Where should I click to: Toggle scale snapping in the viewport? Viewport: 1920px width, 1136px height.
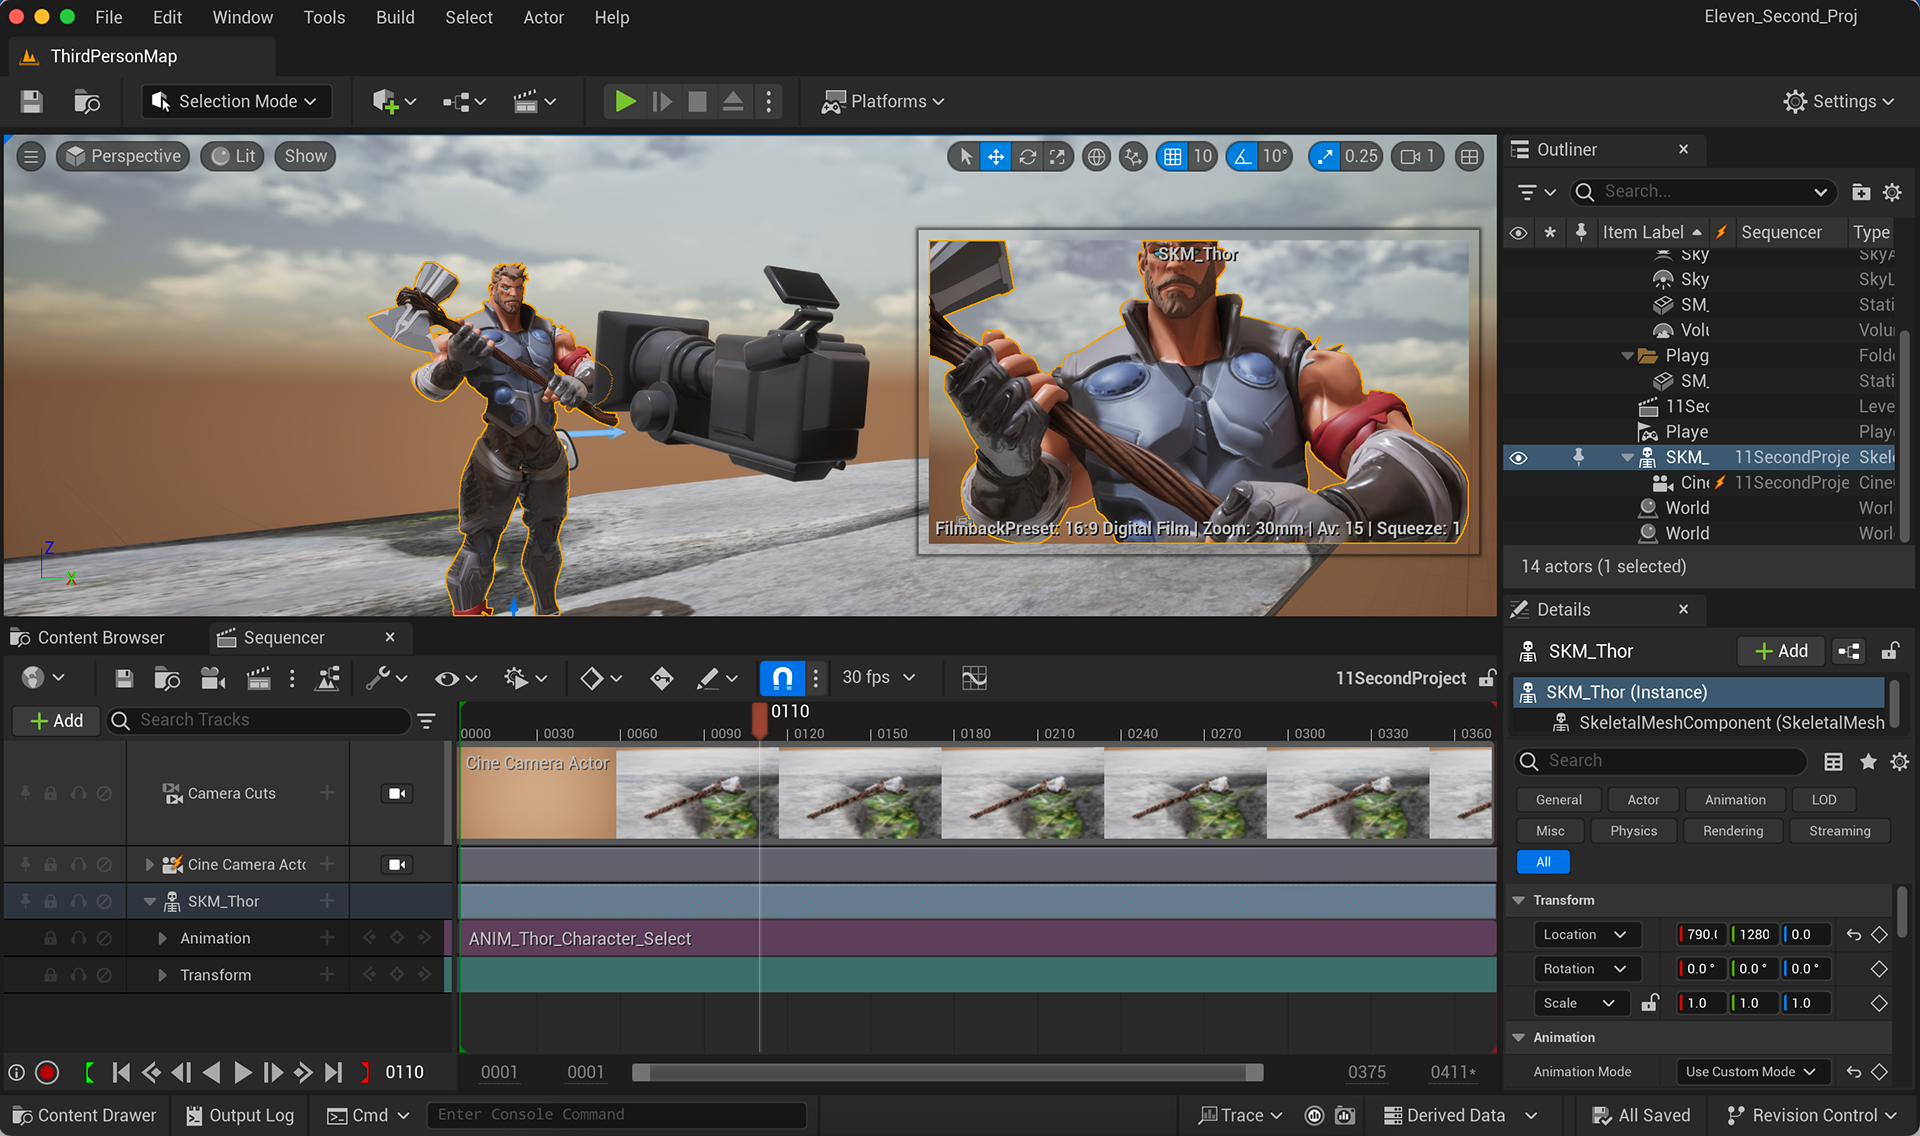coord(1325,156)
